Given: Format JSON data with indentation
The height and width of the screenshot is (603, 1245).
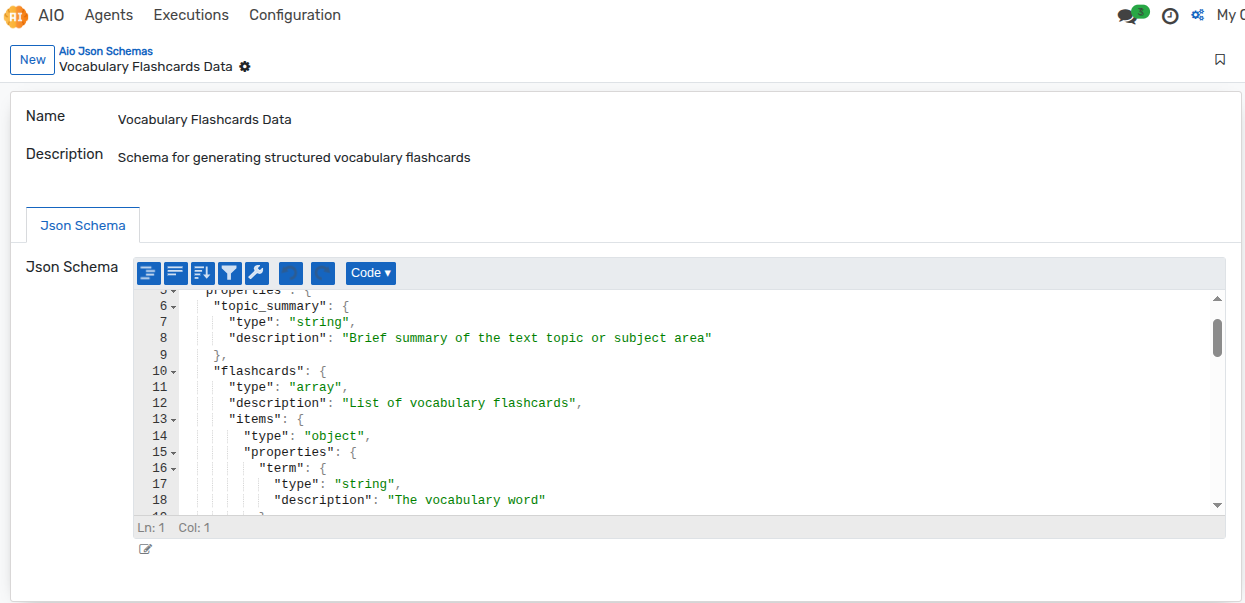Looking at the screenshot, I should pos(149,273).
